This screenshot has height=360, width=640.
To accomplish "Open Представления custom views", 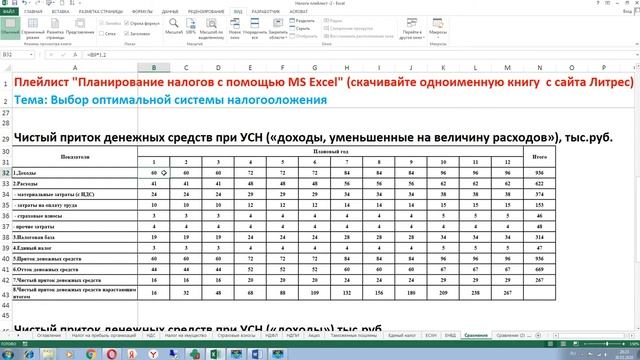I will point(80,26).
